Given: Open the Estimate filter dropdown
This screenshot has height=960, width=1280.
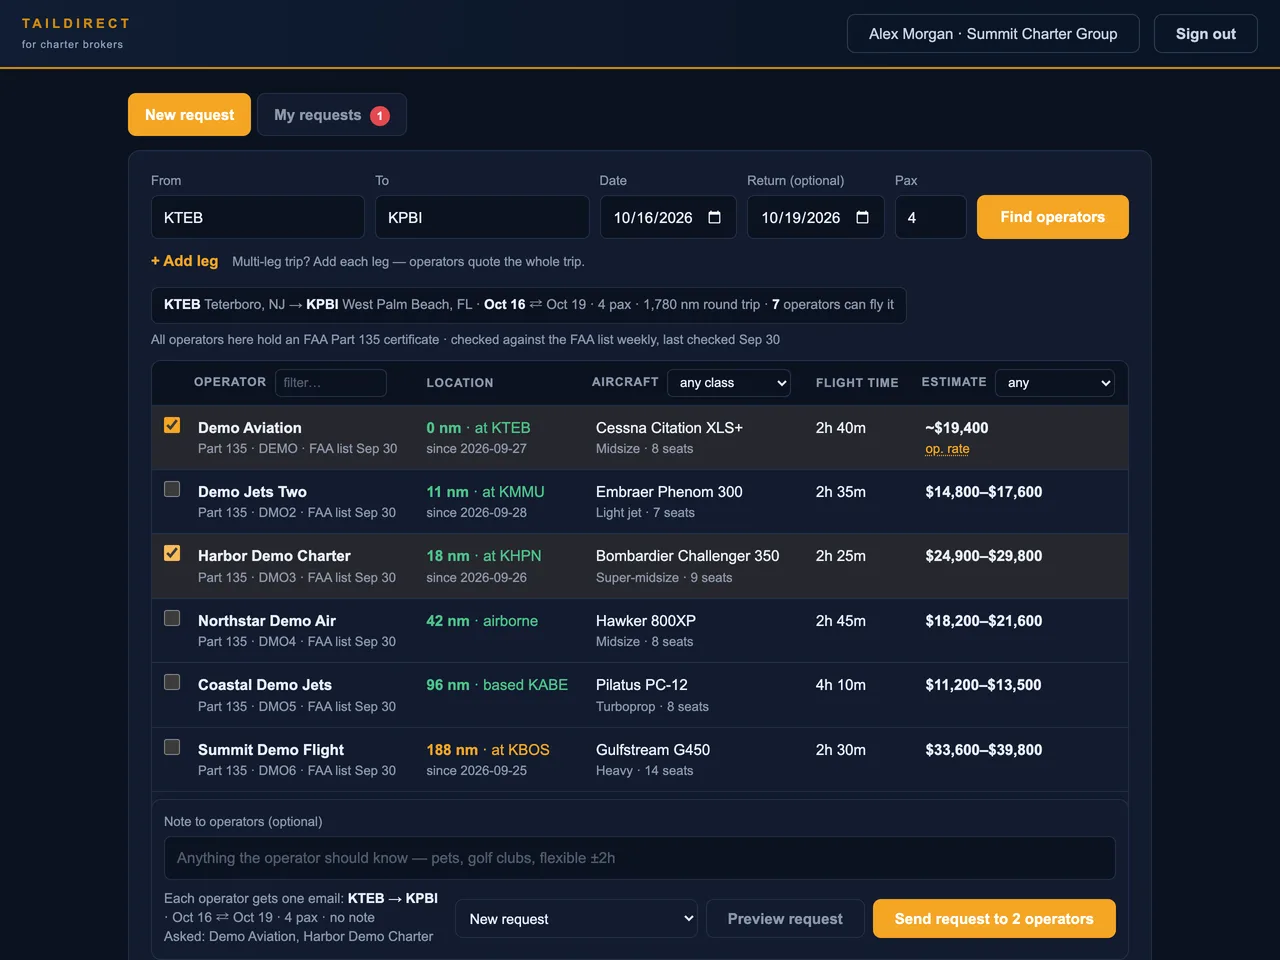Looking at the screenshot, I should tap(1055, 383).
